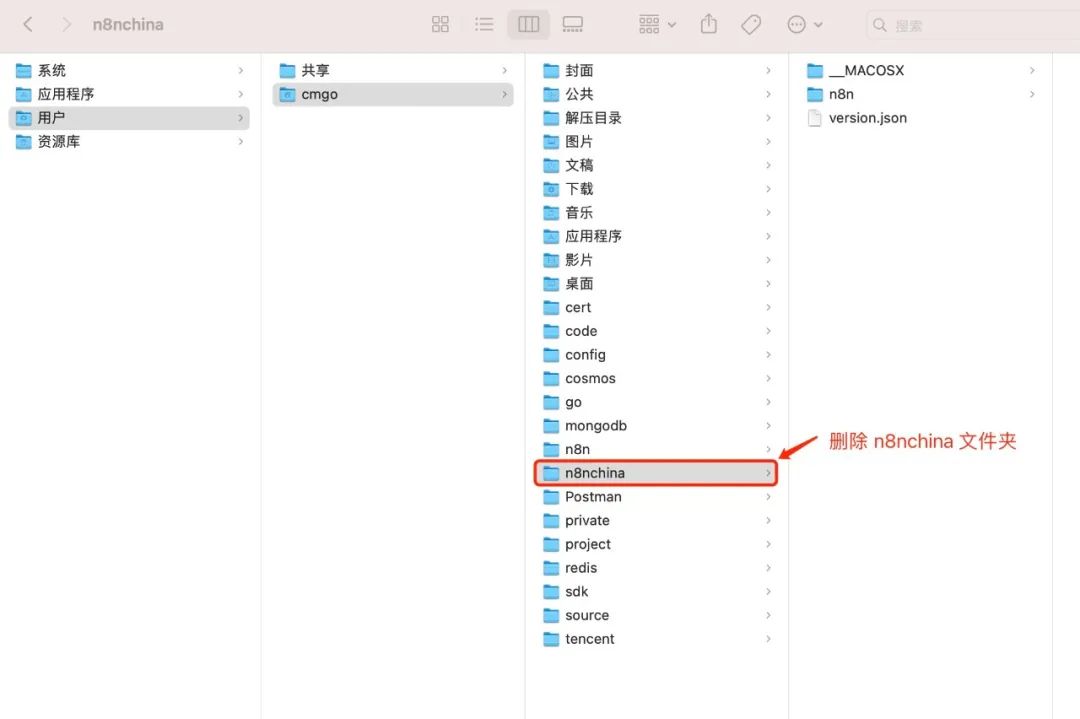Screen dimensions: 1080x719
Task: Select the source folder
Action: 656,615
